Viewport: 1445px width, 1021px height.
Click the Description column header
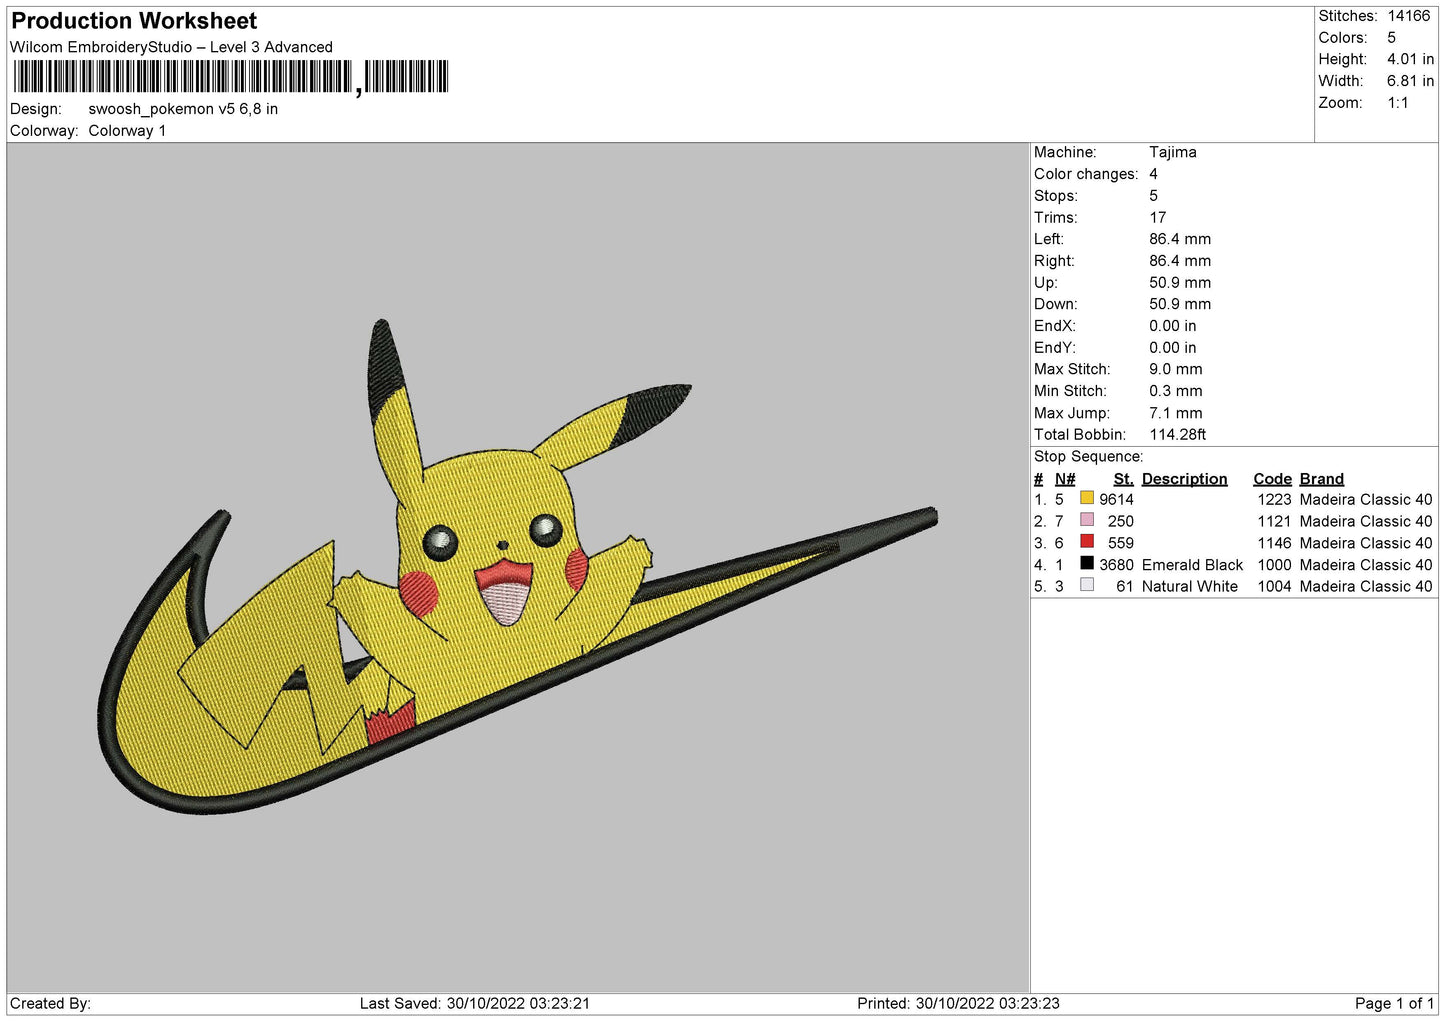pyautogui.click(x=1184, y=479)
